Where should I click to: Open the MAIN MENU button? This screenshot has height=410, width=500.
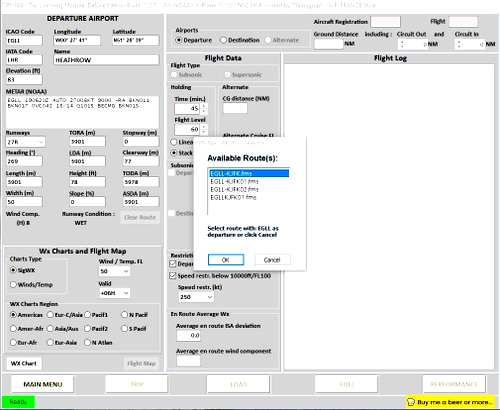tap(43, 384)
